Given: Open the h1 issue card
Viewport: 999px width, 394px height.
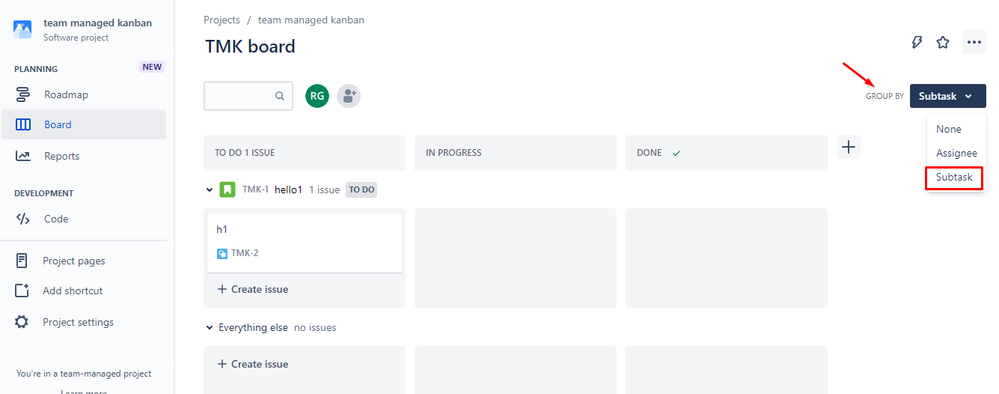Looking at the screenshot, I should [305, 242].
